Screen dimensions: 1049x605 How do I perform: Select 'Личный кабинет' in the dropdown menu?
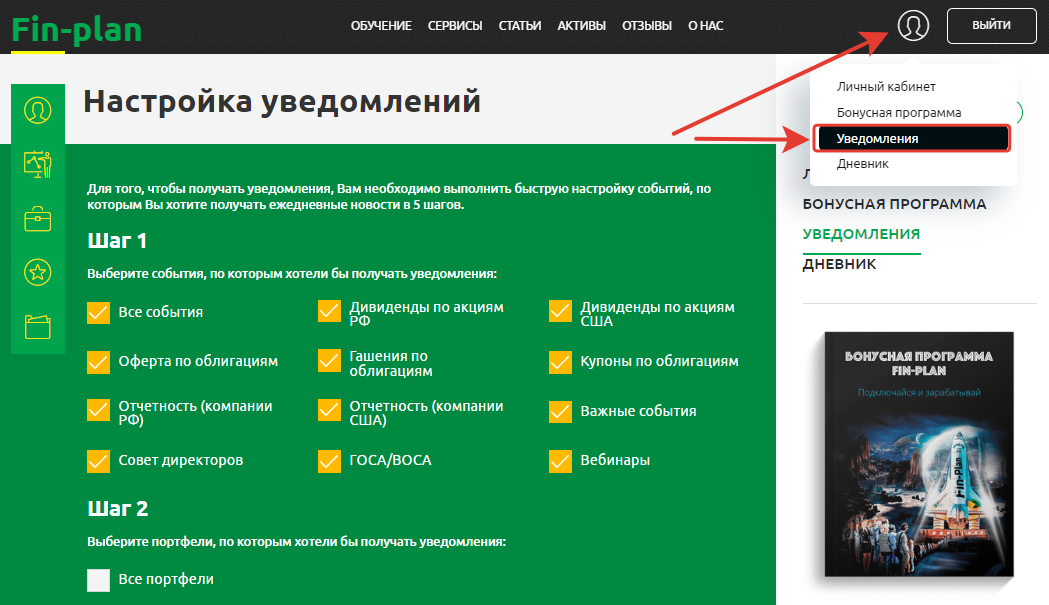tap(886, 87)
